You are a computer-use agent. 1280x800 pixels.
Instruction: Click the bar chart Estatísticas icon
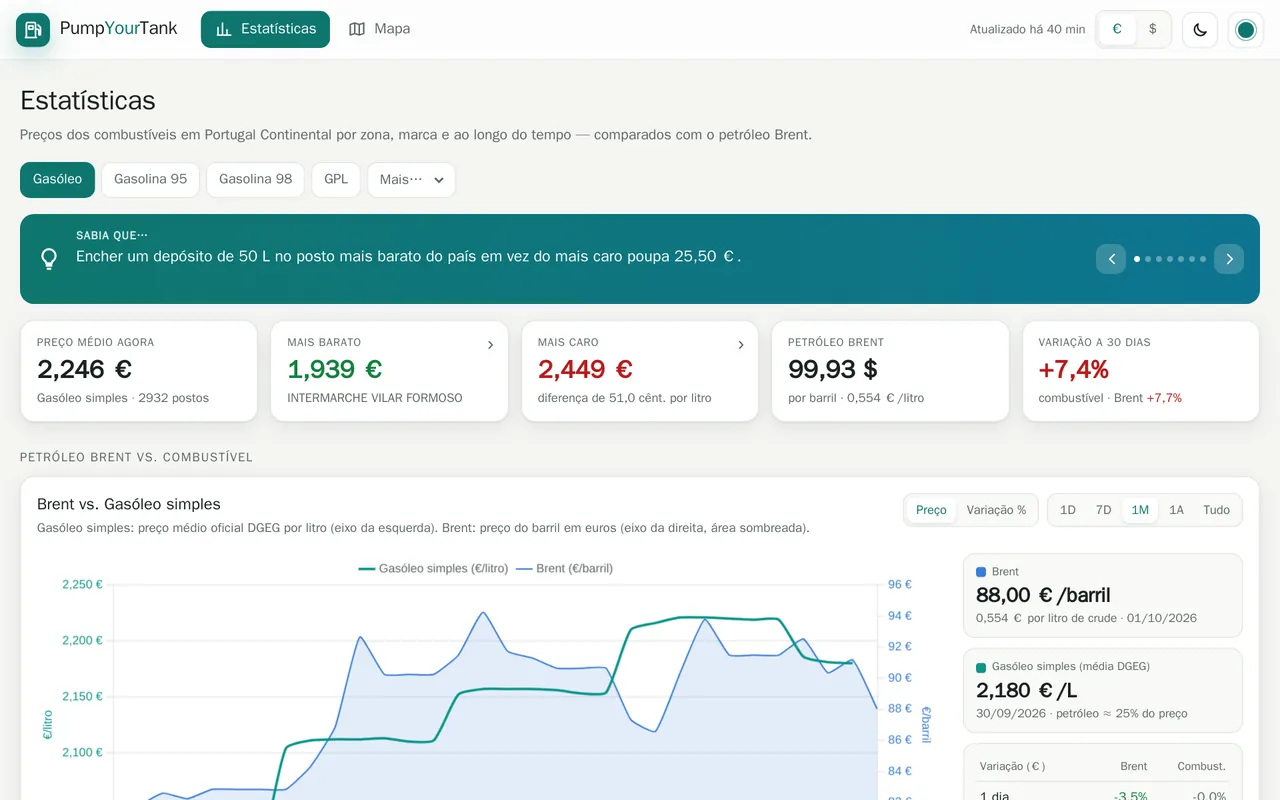224,29
